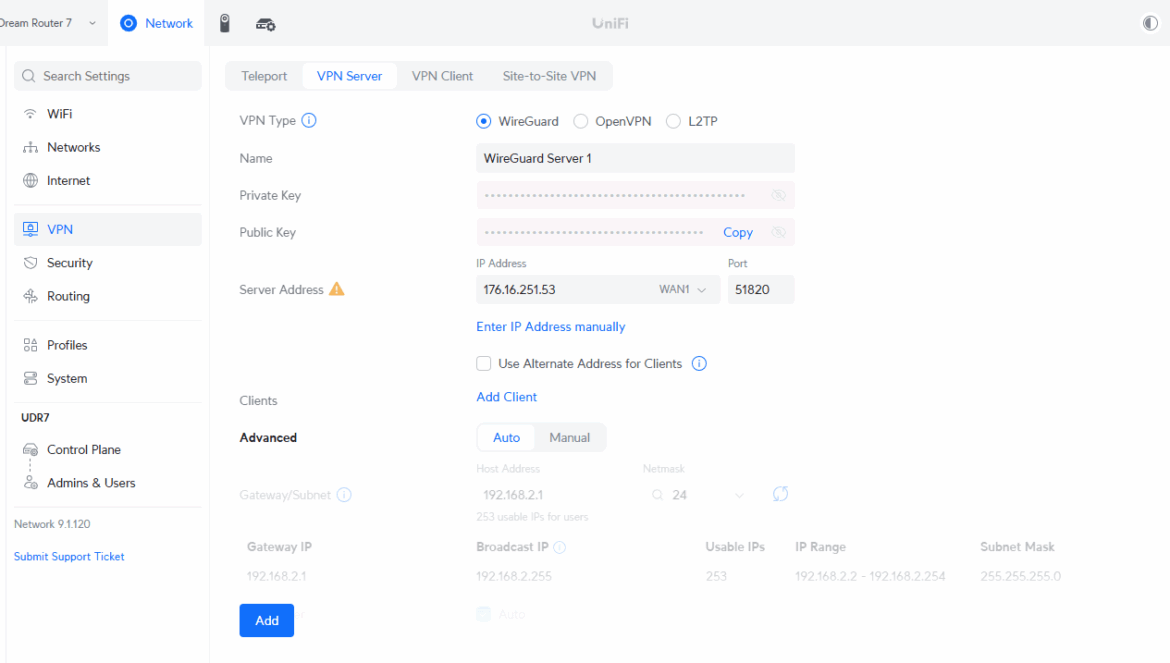This screenshot has height=663, width=1170.
Task: Click the search magnifier icon in settings
Action: click(28, 76)
